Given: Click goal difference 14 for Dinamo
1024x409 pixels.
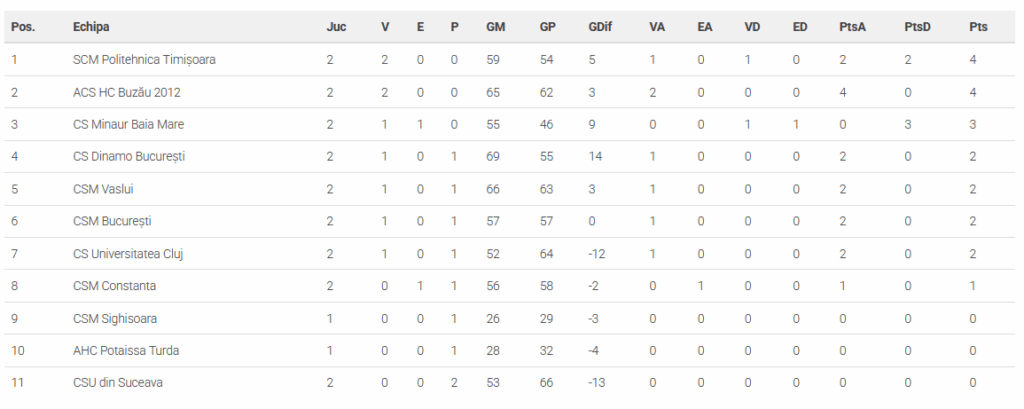Looking at the screenshot, I should pyautogui.click(x=595, y=157).
